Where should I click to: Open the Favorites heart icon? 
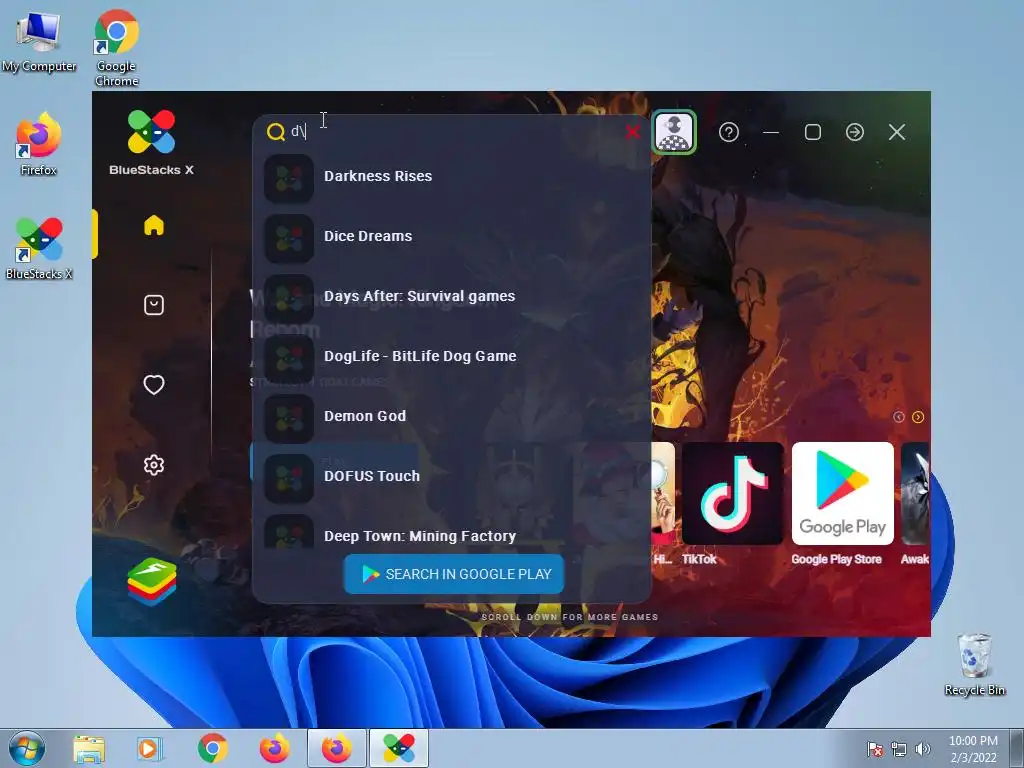(153, 385)
